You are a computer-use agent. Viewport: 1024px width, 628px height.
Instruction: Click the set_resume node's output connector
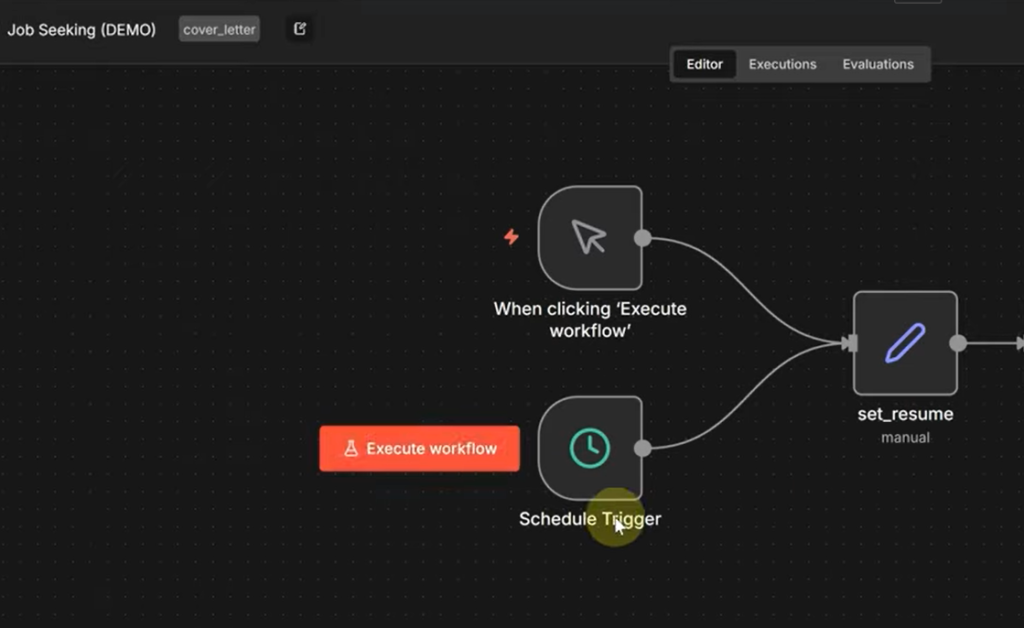(x=958, y=343)
